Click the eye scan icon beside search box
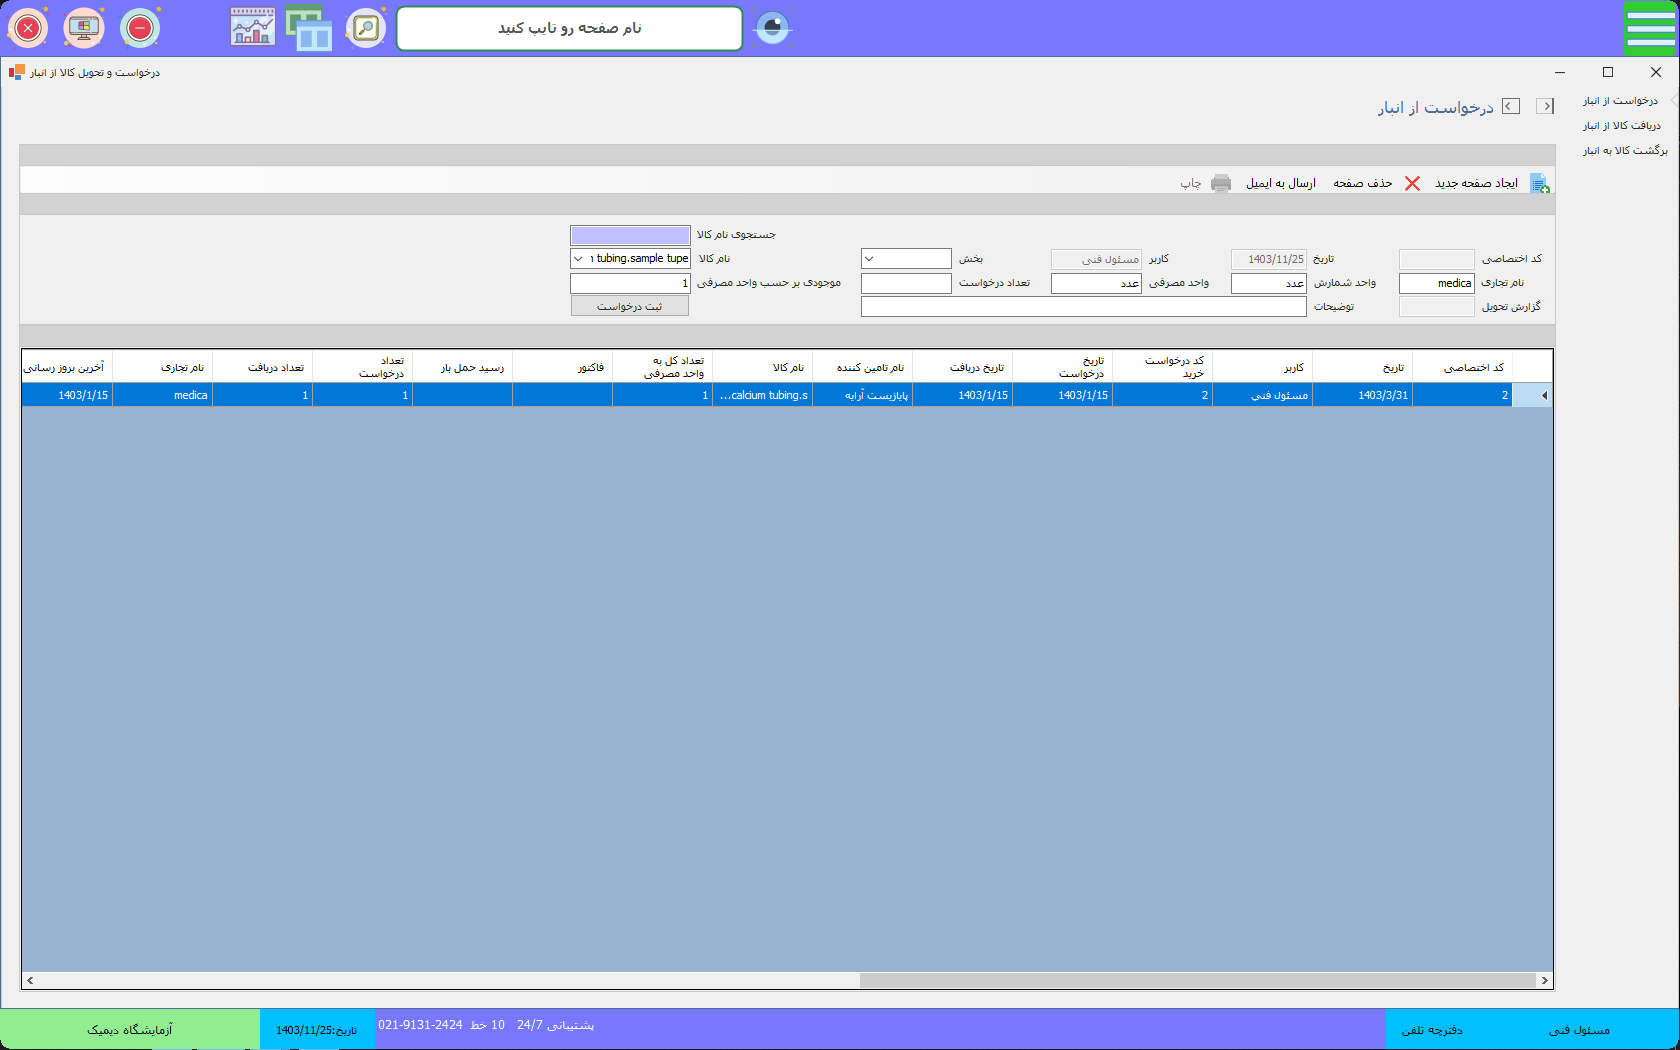The image size is (1680, 1050). (x=772, y=28)
